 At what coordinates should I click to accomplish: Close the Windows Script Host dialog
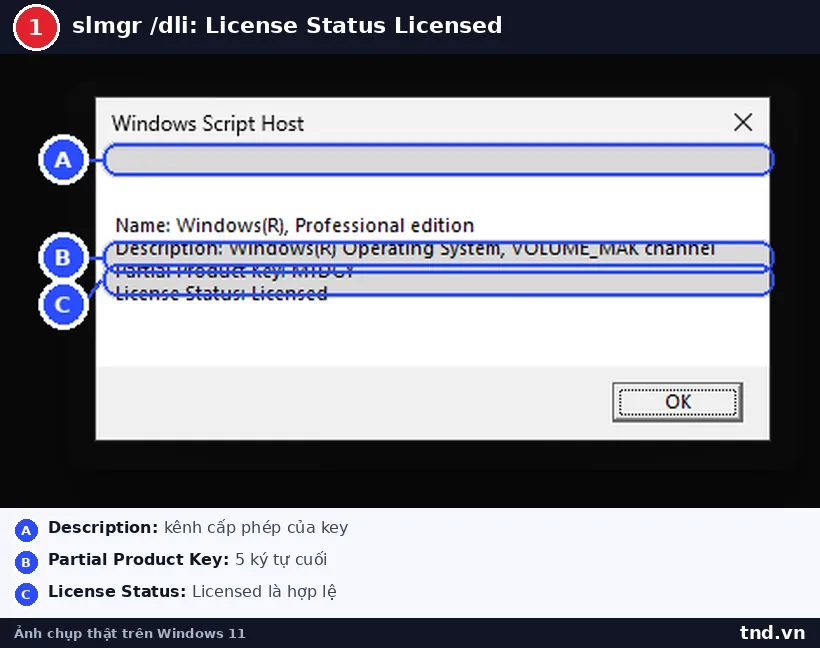pos(743,122)
